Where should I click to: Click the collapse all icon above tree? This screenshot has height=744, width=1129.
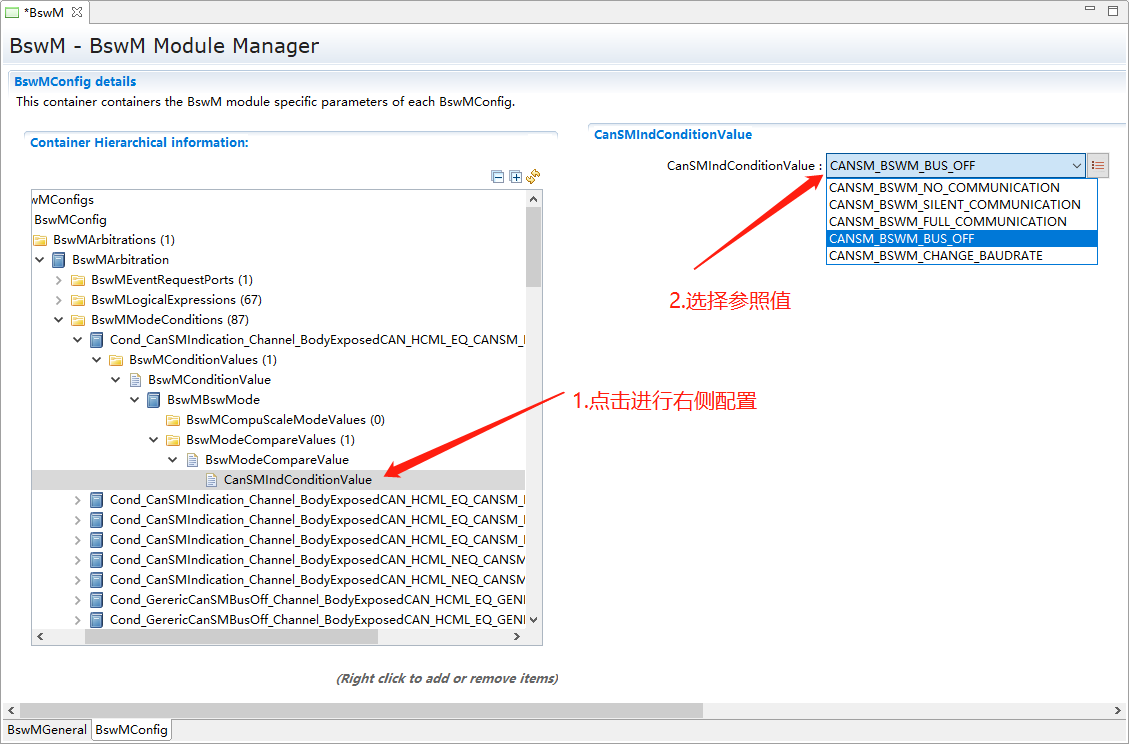[498, 177]
